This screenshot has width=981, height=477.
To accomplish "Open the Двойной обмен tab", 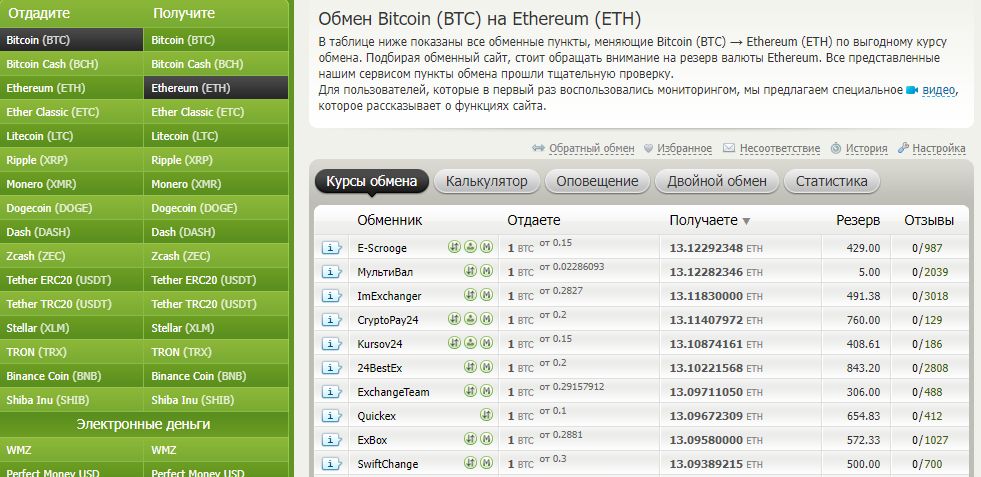I will [716, 182].
